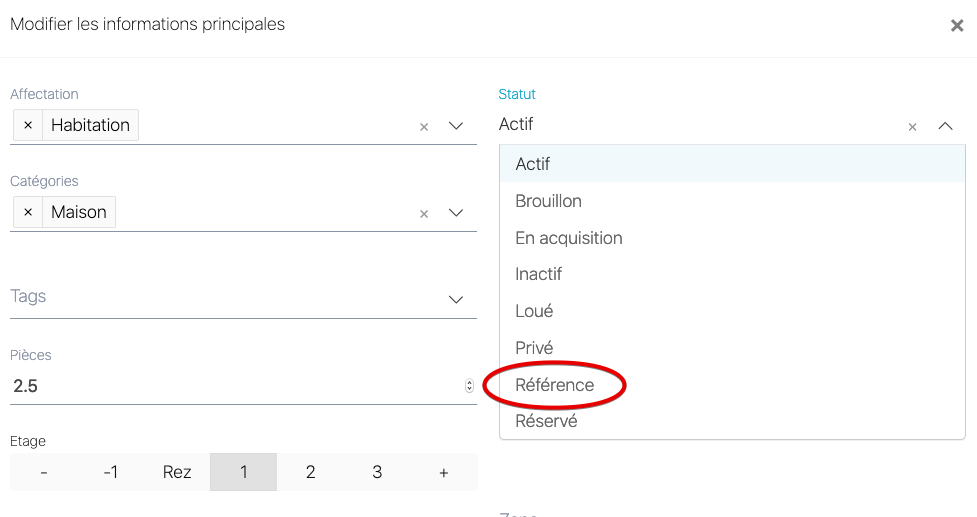This screenshot has width=977, height=517.
Task: Select the Référence status option
Action: point(554,385)
